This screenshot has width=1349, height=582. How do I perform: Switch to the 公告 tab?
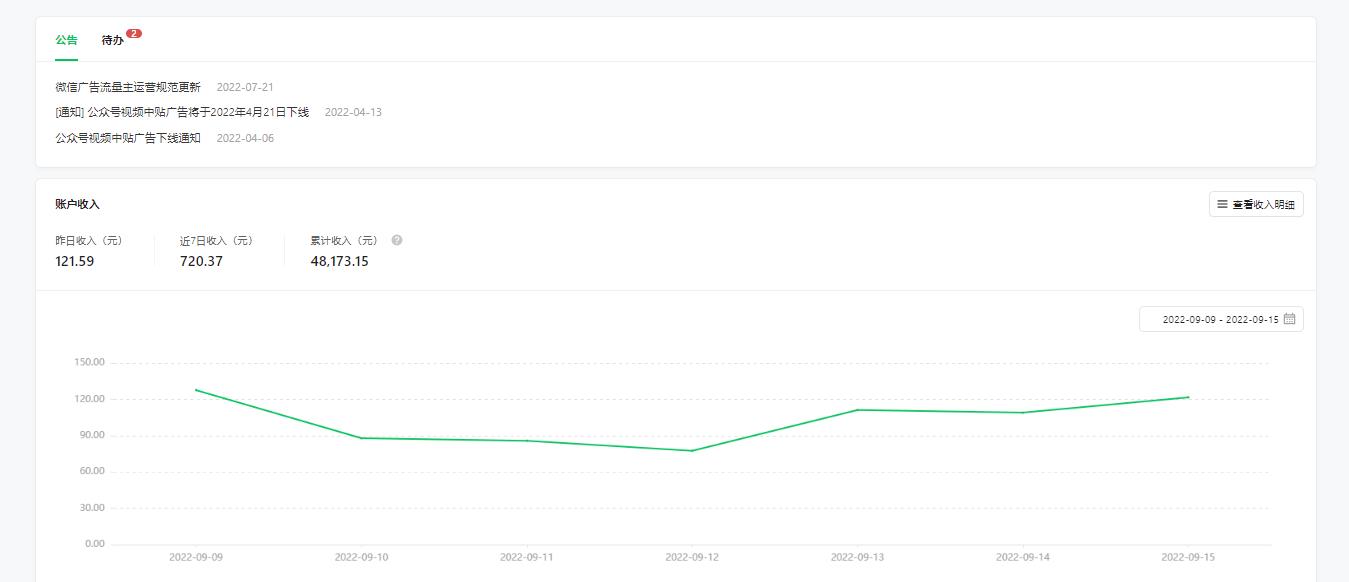coord(66,41)
